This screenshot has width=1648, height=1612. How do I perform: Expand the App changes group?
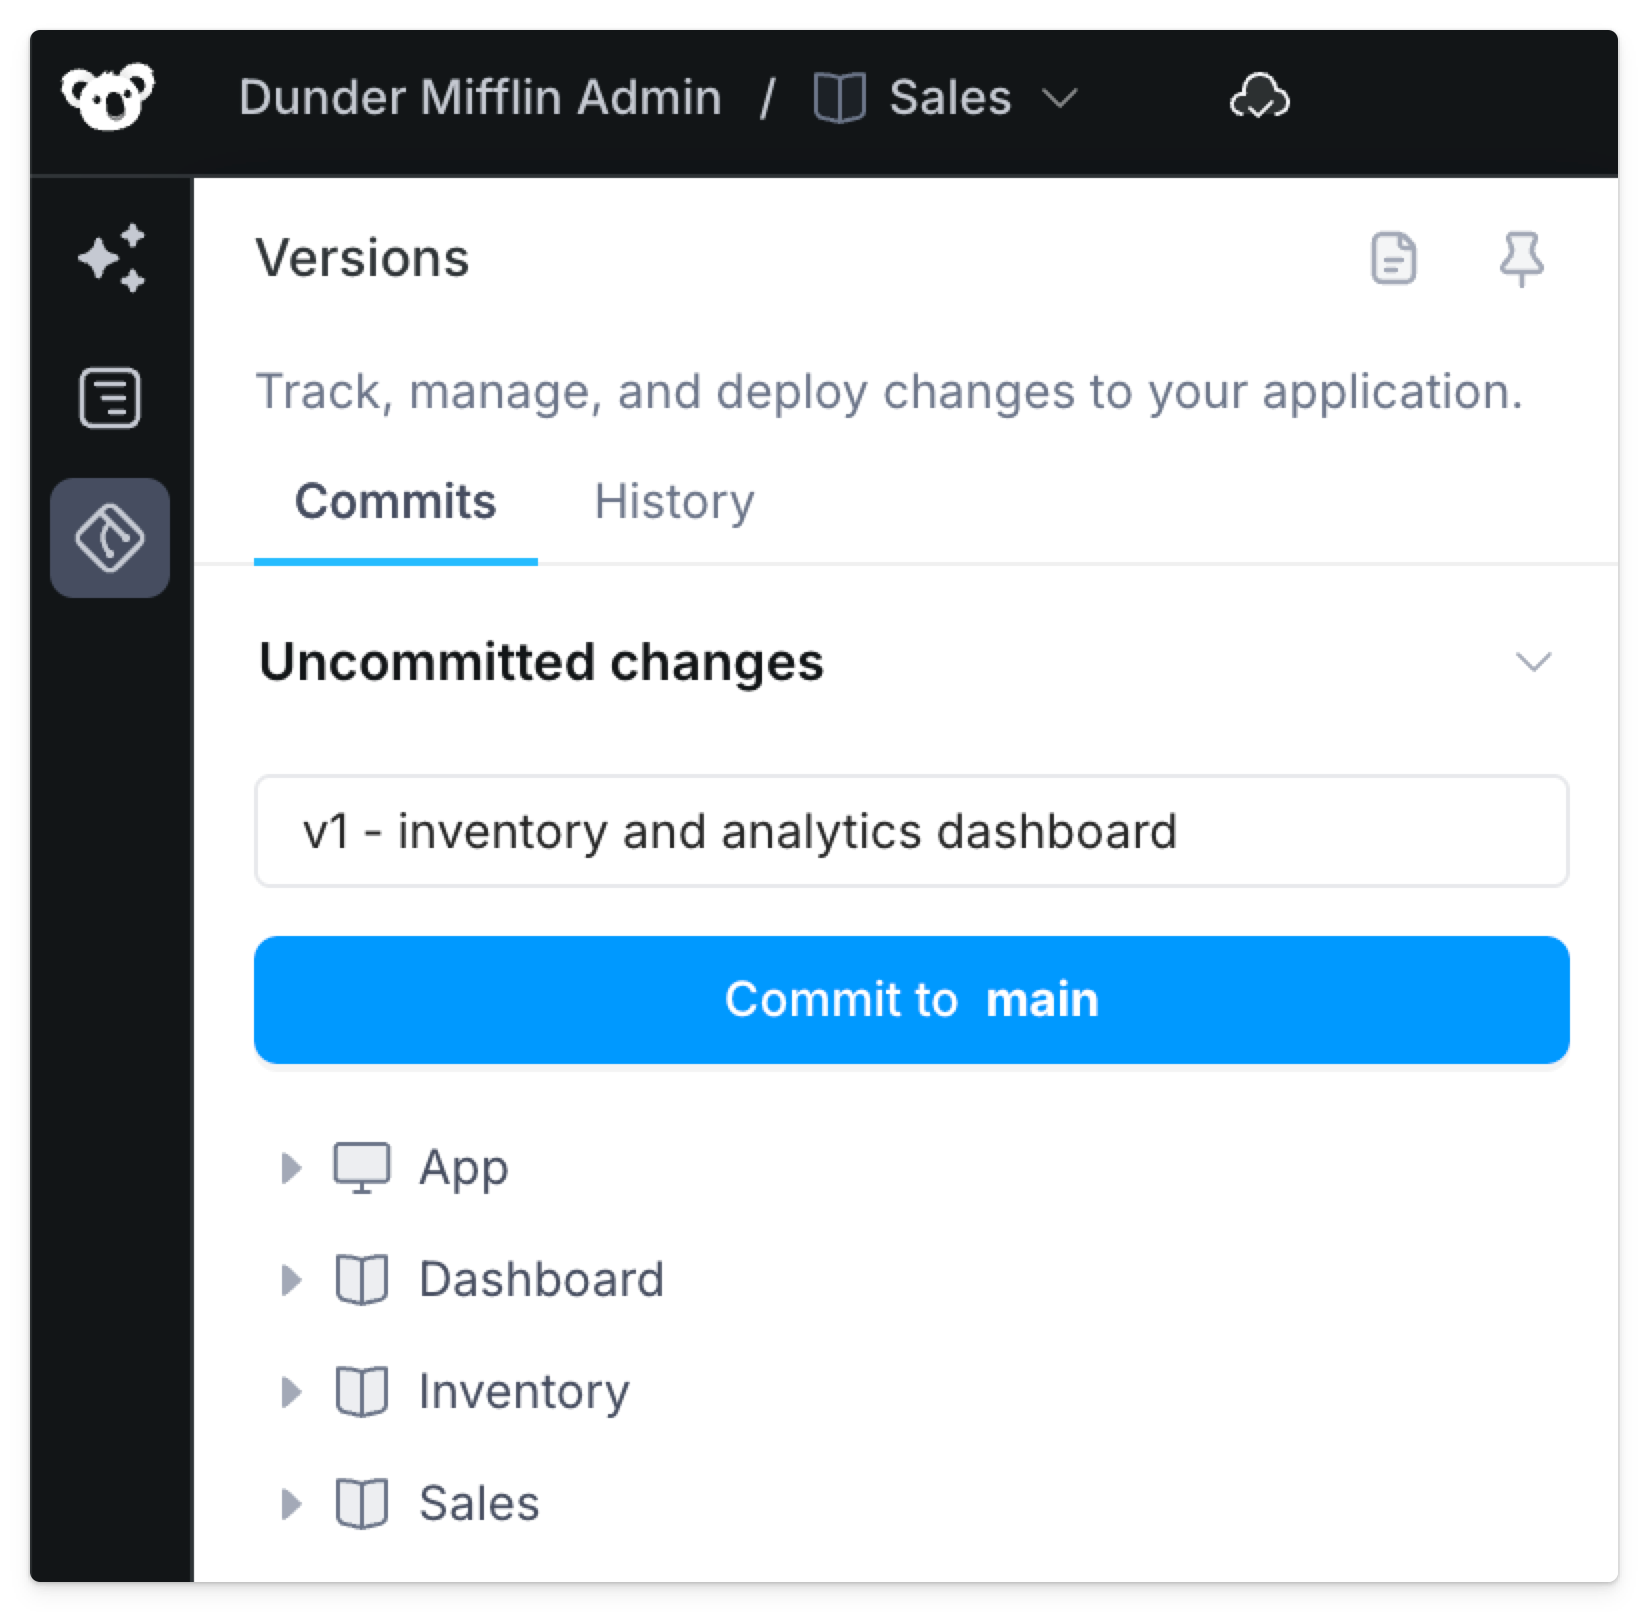click(x=293, y=1166)
